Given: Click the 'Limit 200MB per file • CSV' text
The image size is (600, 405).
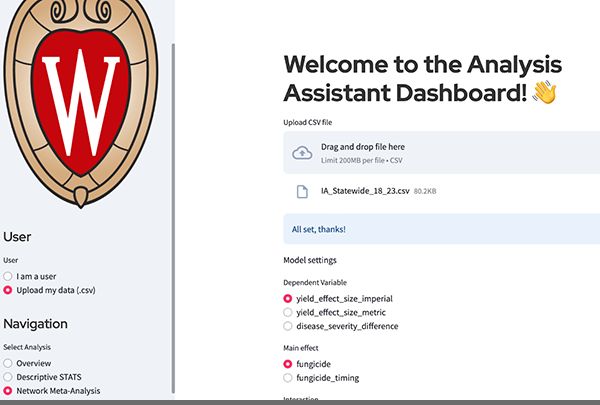Looking at the screenshot, I should tap(362, 160).
